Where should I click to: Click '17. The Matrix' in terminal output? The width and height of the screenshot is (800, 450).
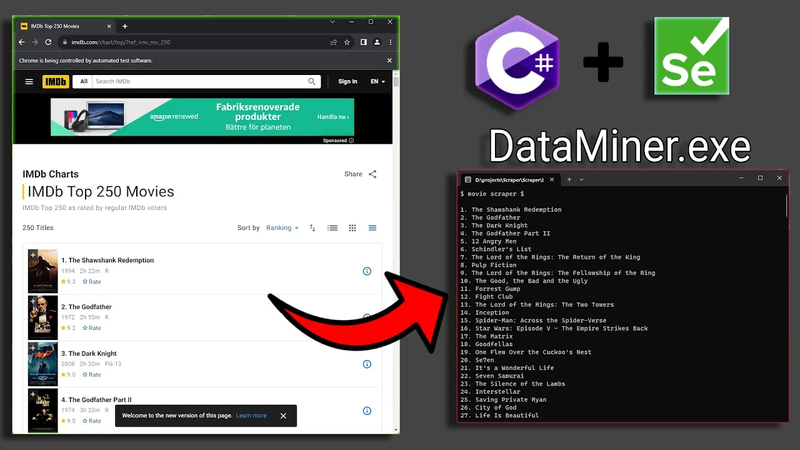coord(486,336)
